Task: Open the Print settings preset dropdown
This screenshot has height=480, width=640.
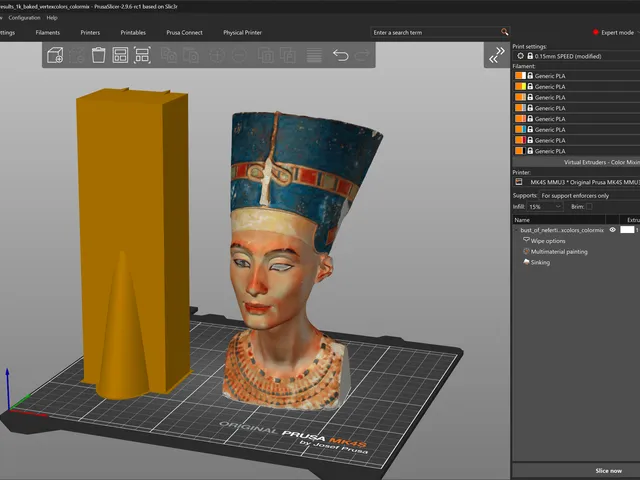Action: point(576,56)
